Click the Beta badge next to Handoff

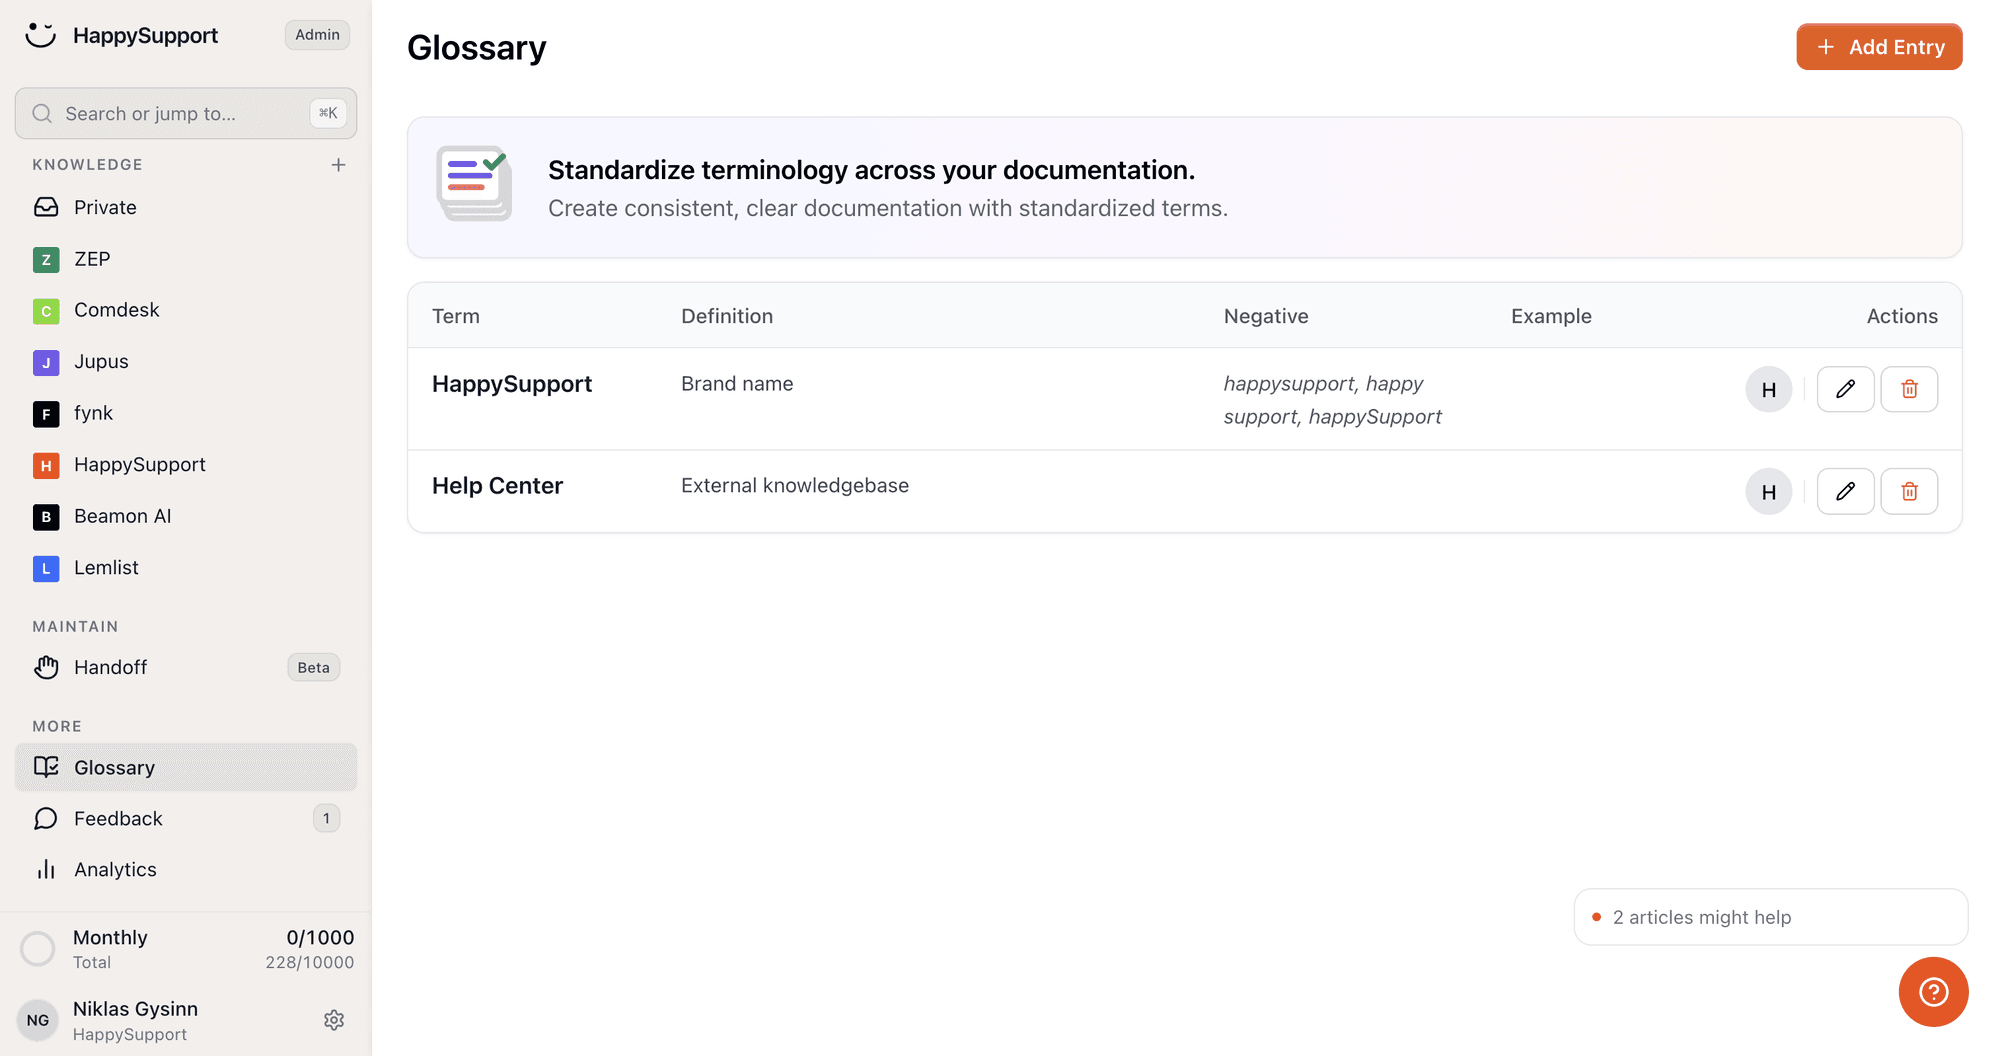[313, 667]
